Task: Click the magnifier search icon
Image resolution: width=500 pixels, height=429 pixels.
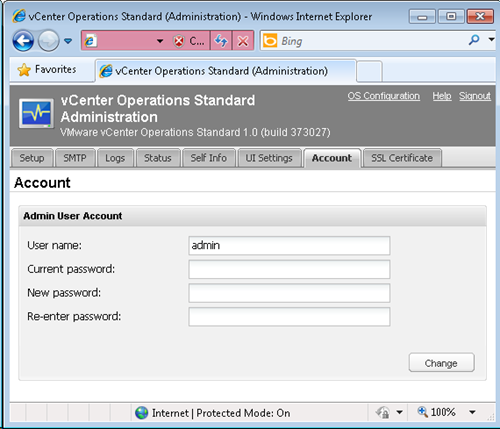Action: [x=474, y=40]
